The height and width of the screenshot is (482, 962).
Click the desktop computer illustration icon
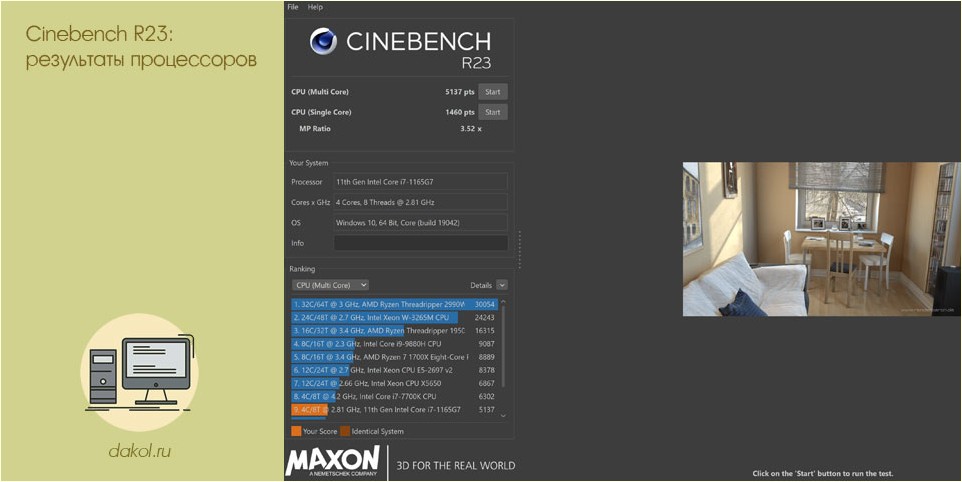coord(139,373)
